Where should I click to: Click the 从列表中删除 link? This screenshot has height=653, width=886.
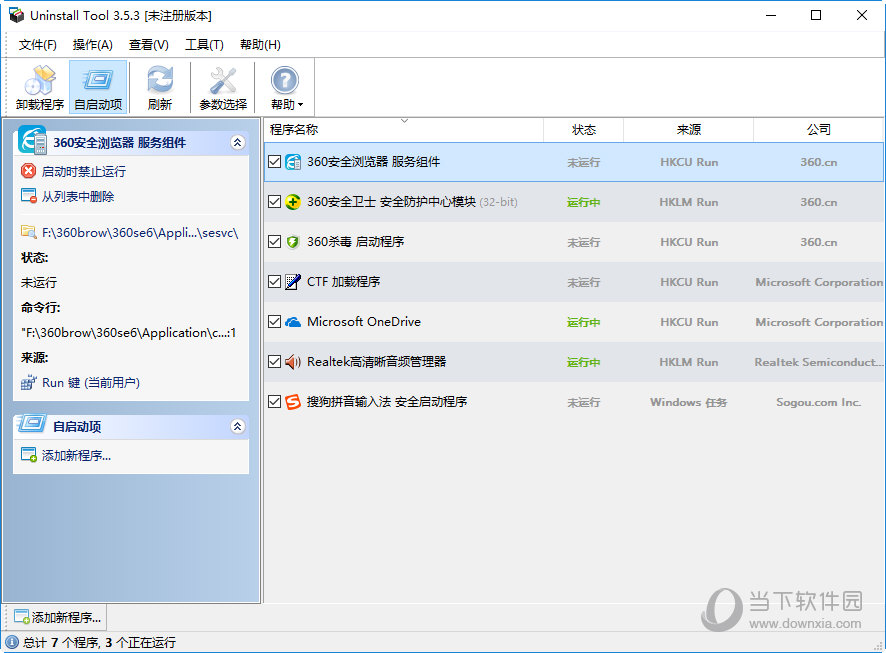(x=78, y=197)
